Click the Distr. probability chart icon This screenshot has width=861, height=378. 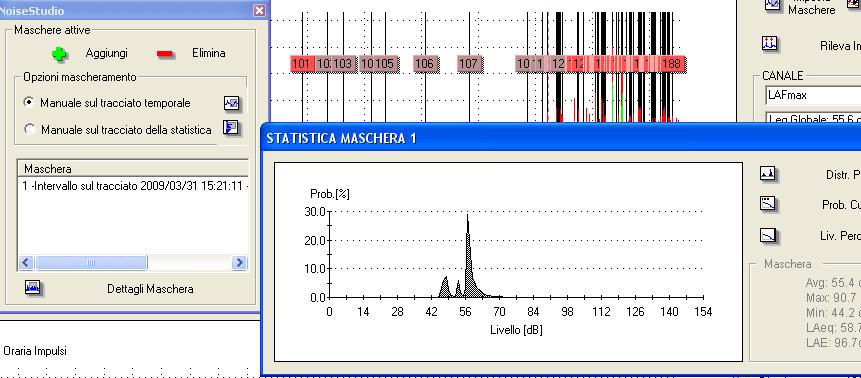click(768, 174)
